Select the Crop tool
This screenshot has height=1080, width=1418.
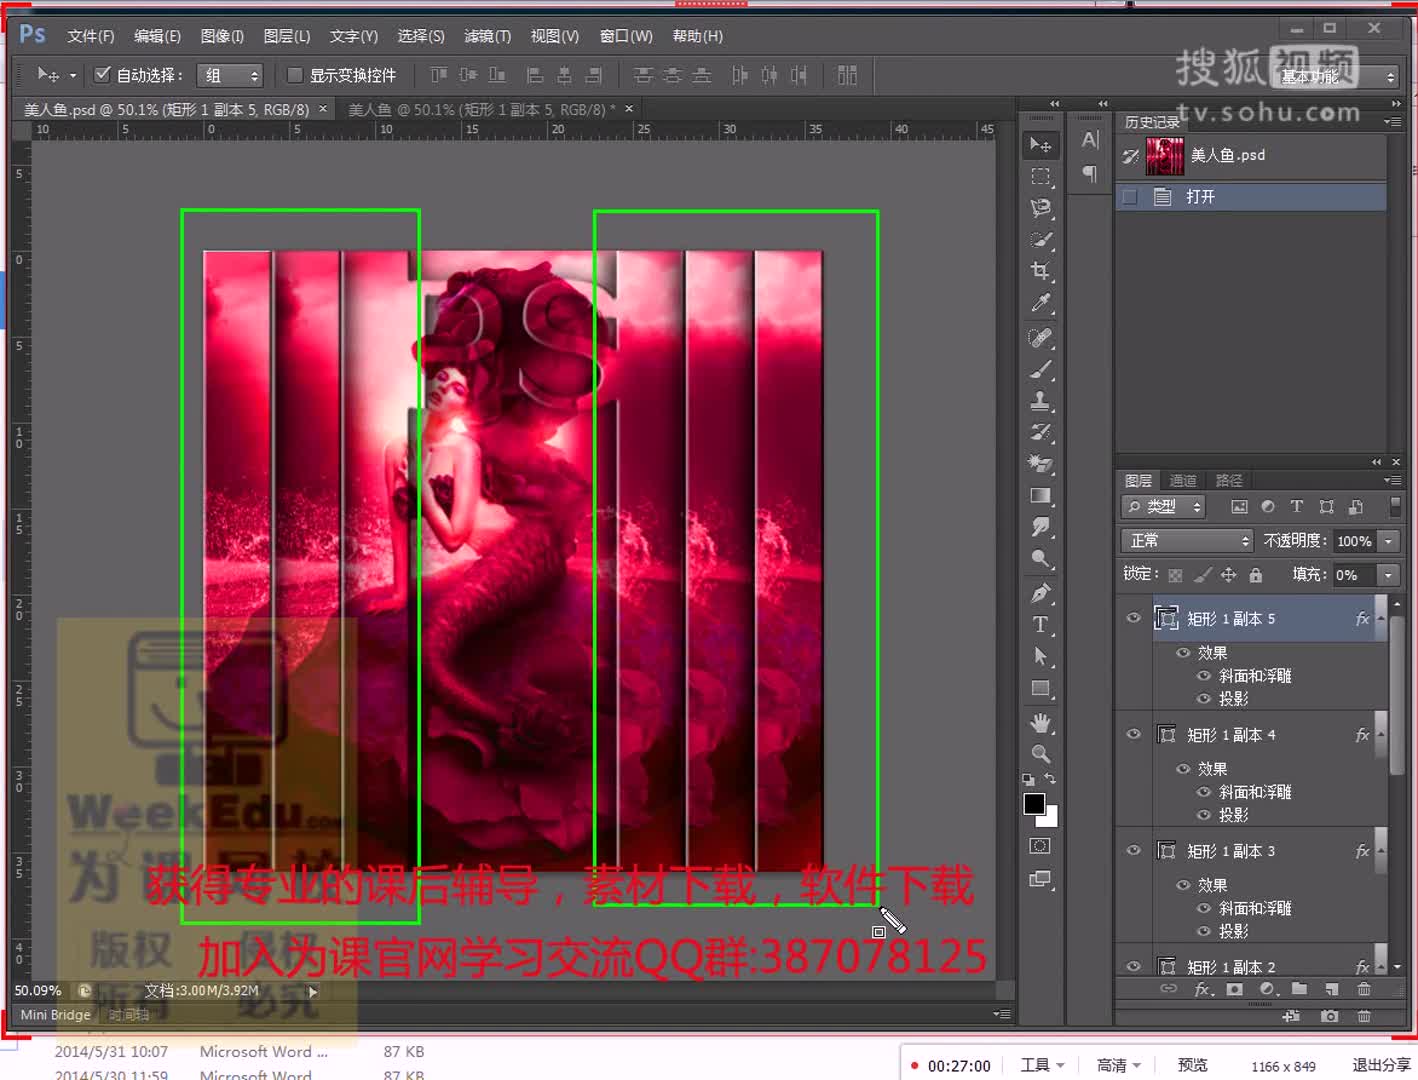(1041, 271)
